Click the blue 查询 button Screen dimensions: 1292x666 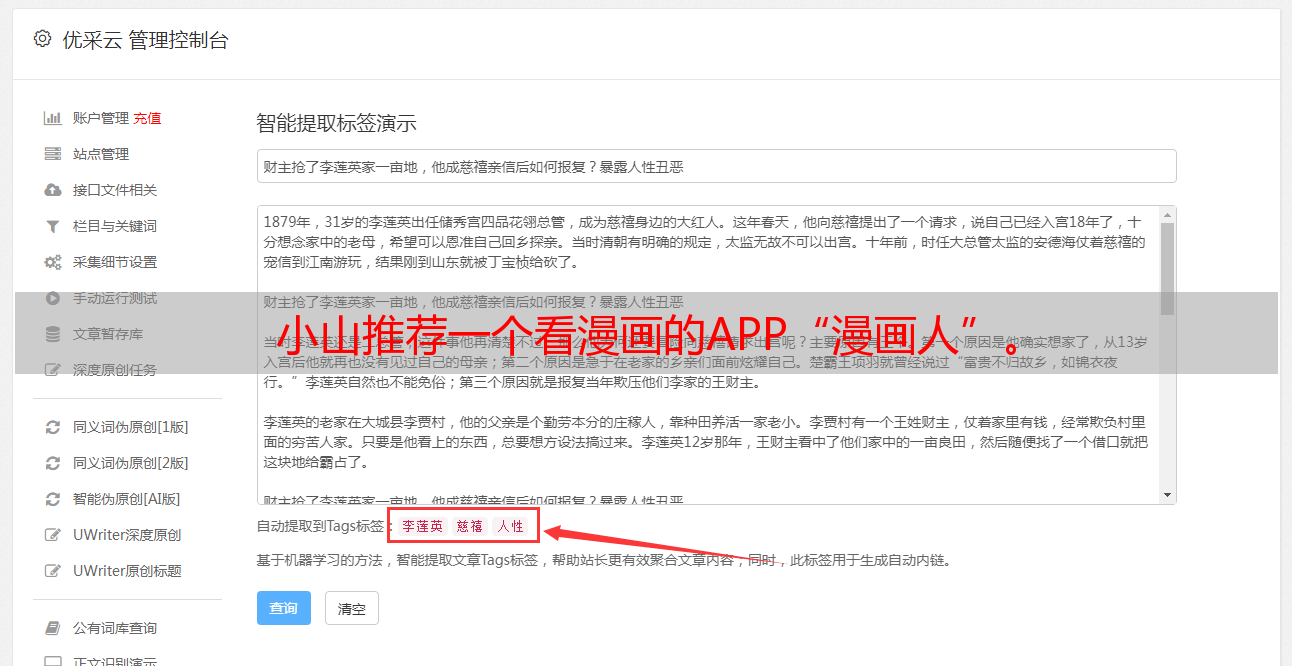click(284, 608)
